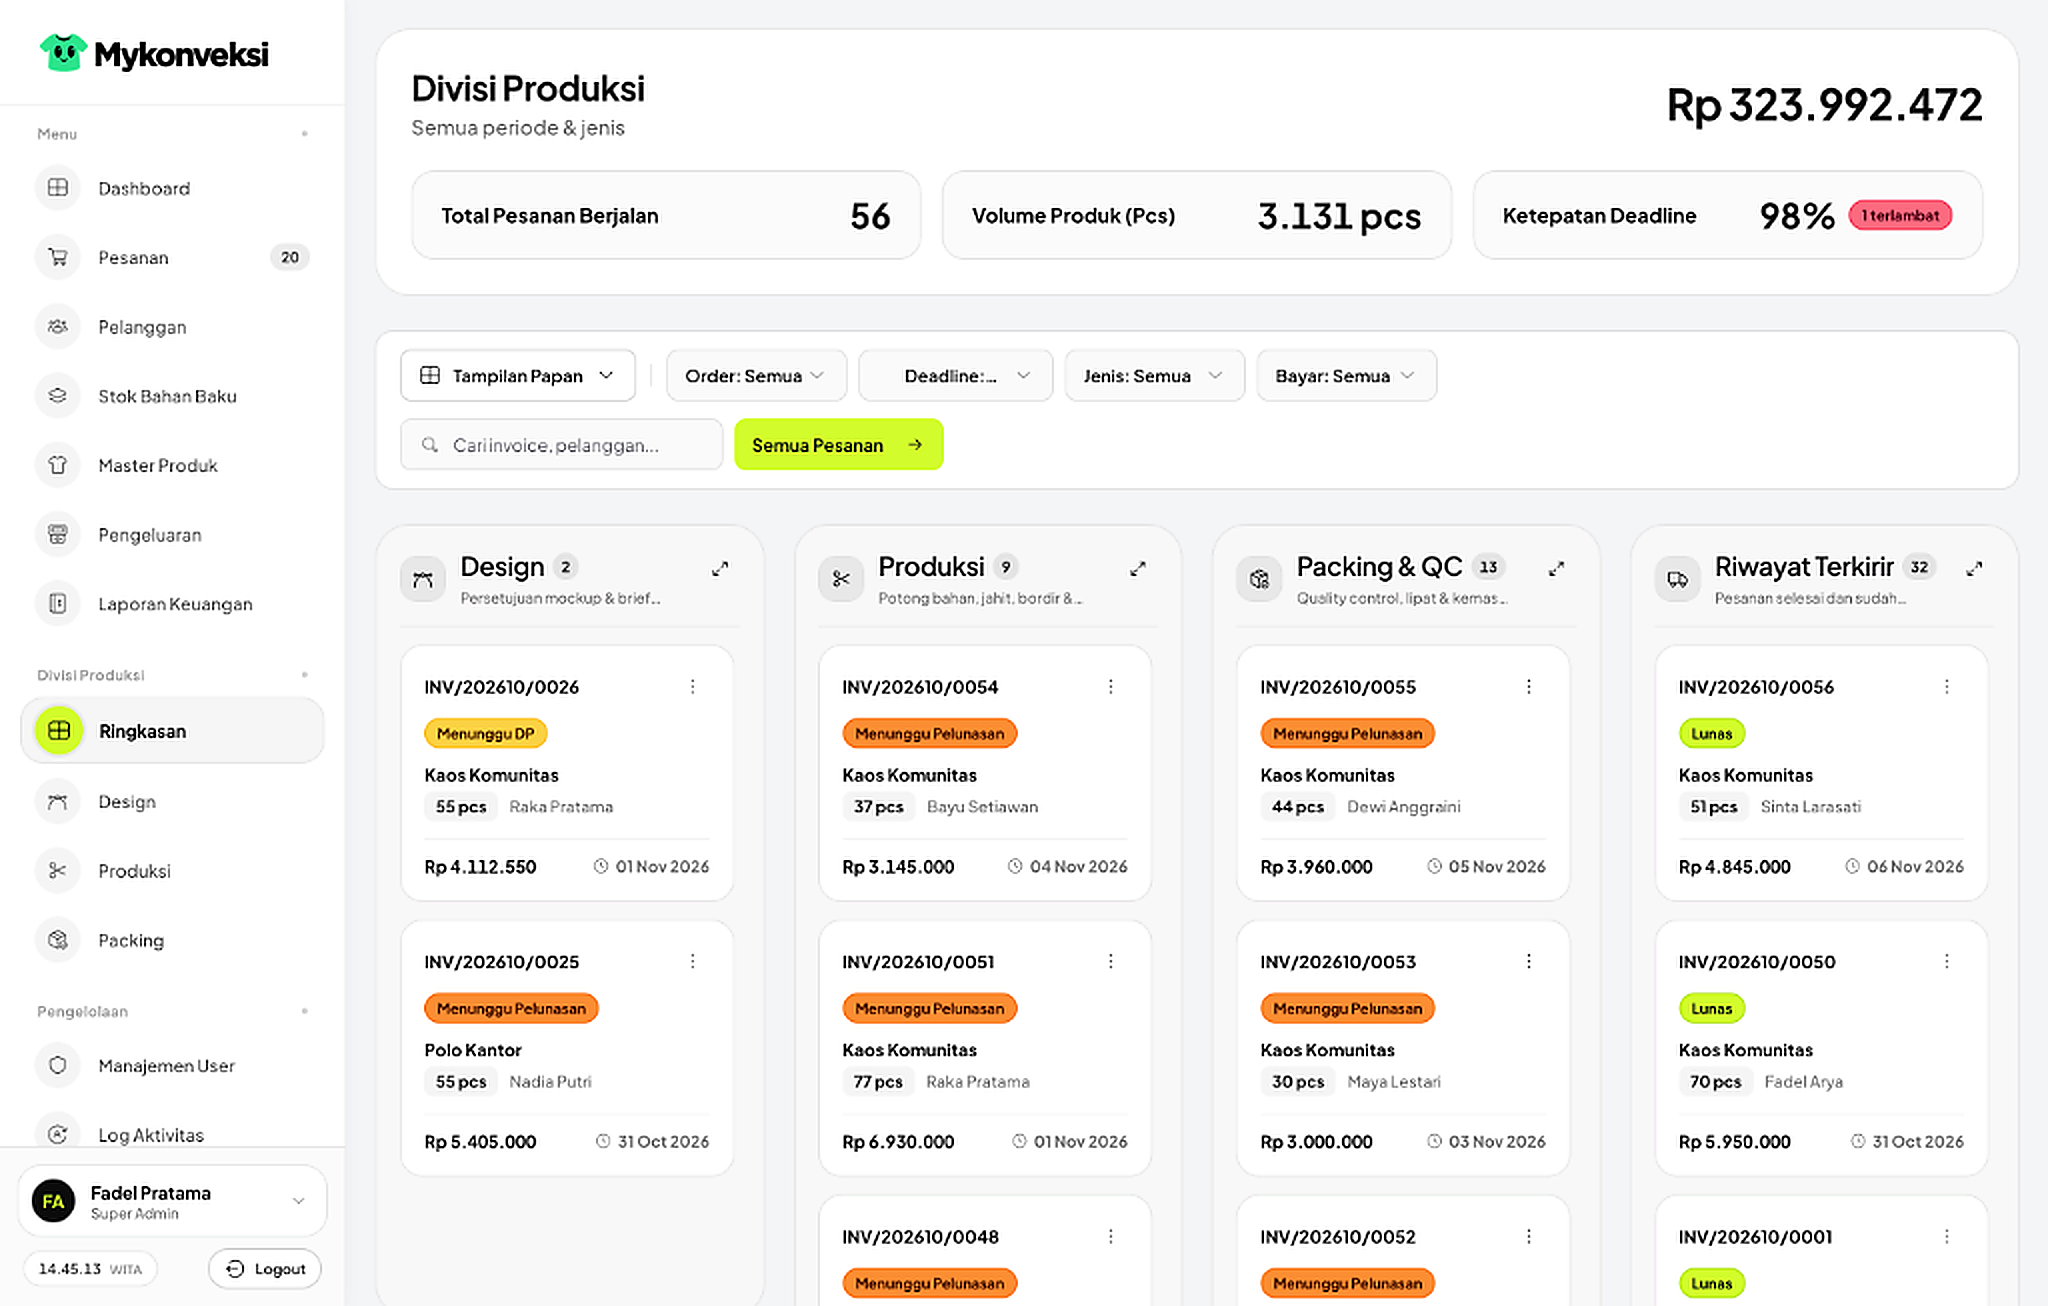The width and height of the screenshot is (2048, 1306).
Task: Click the Laporan Keuangan icon
Action: [x=58, y=604]
